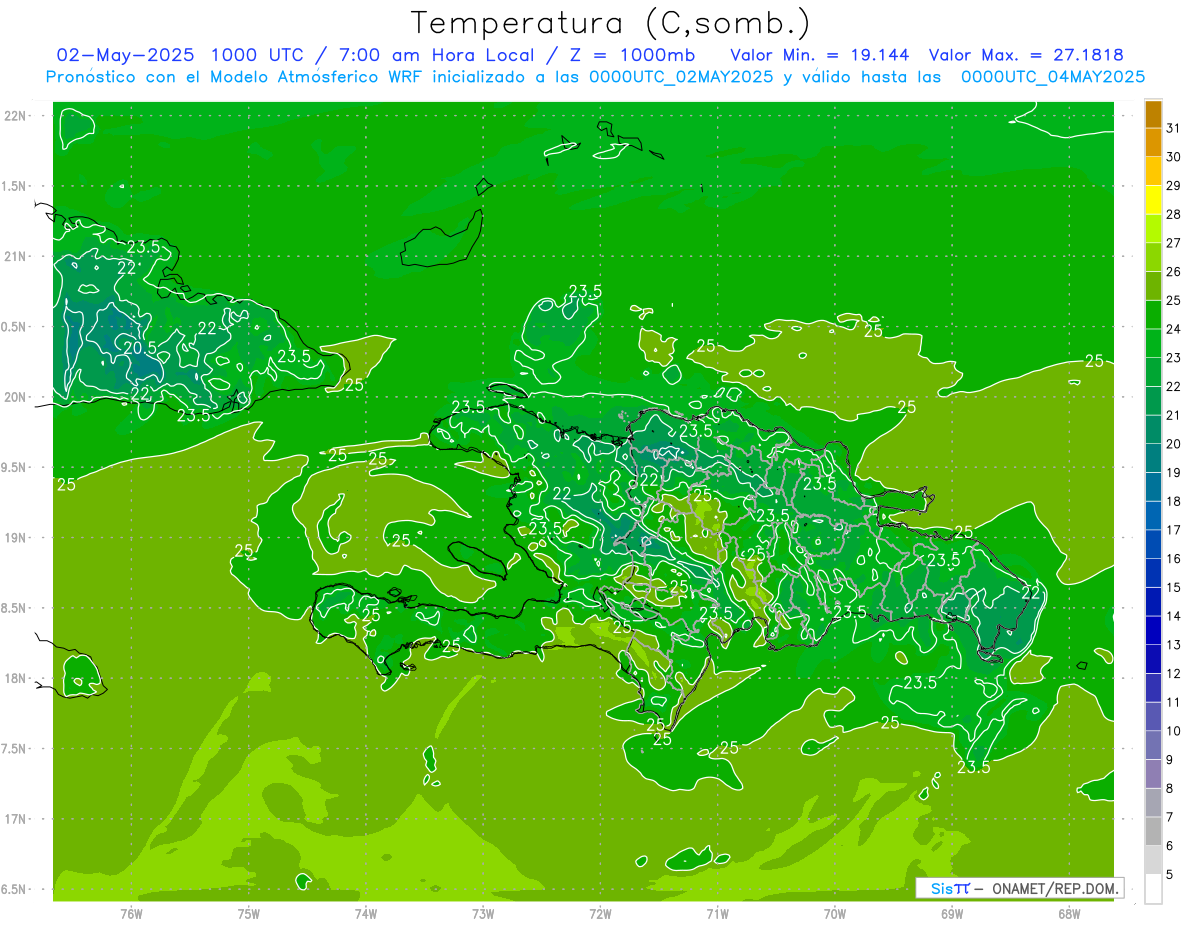Click the '22N' latitude axis label
The width and height of the screenshot is (1200, 927).
coord(15,116)
